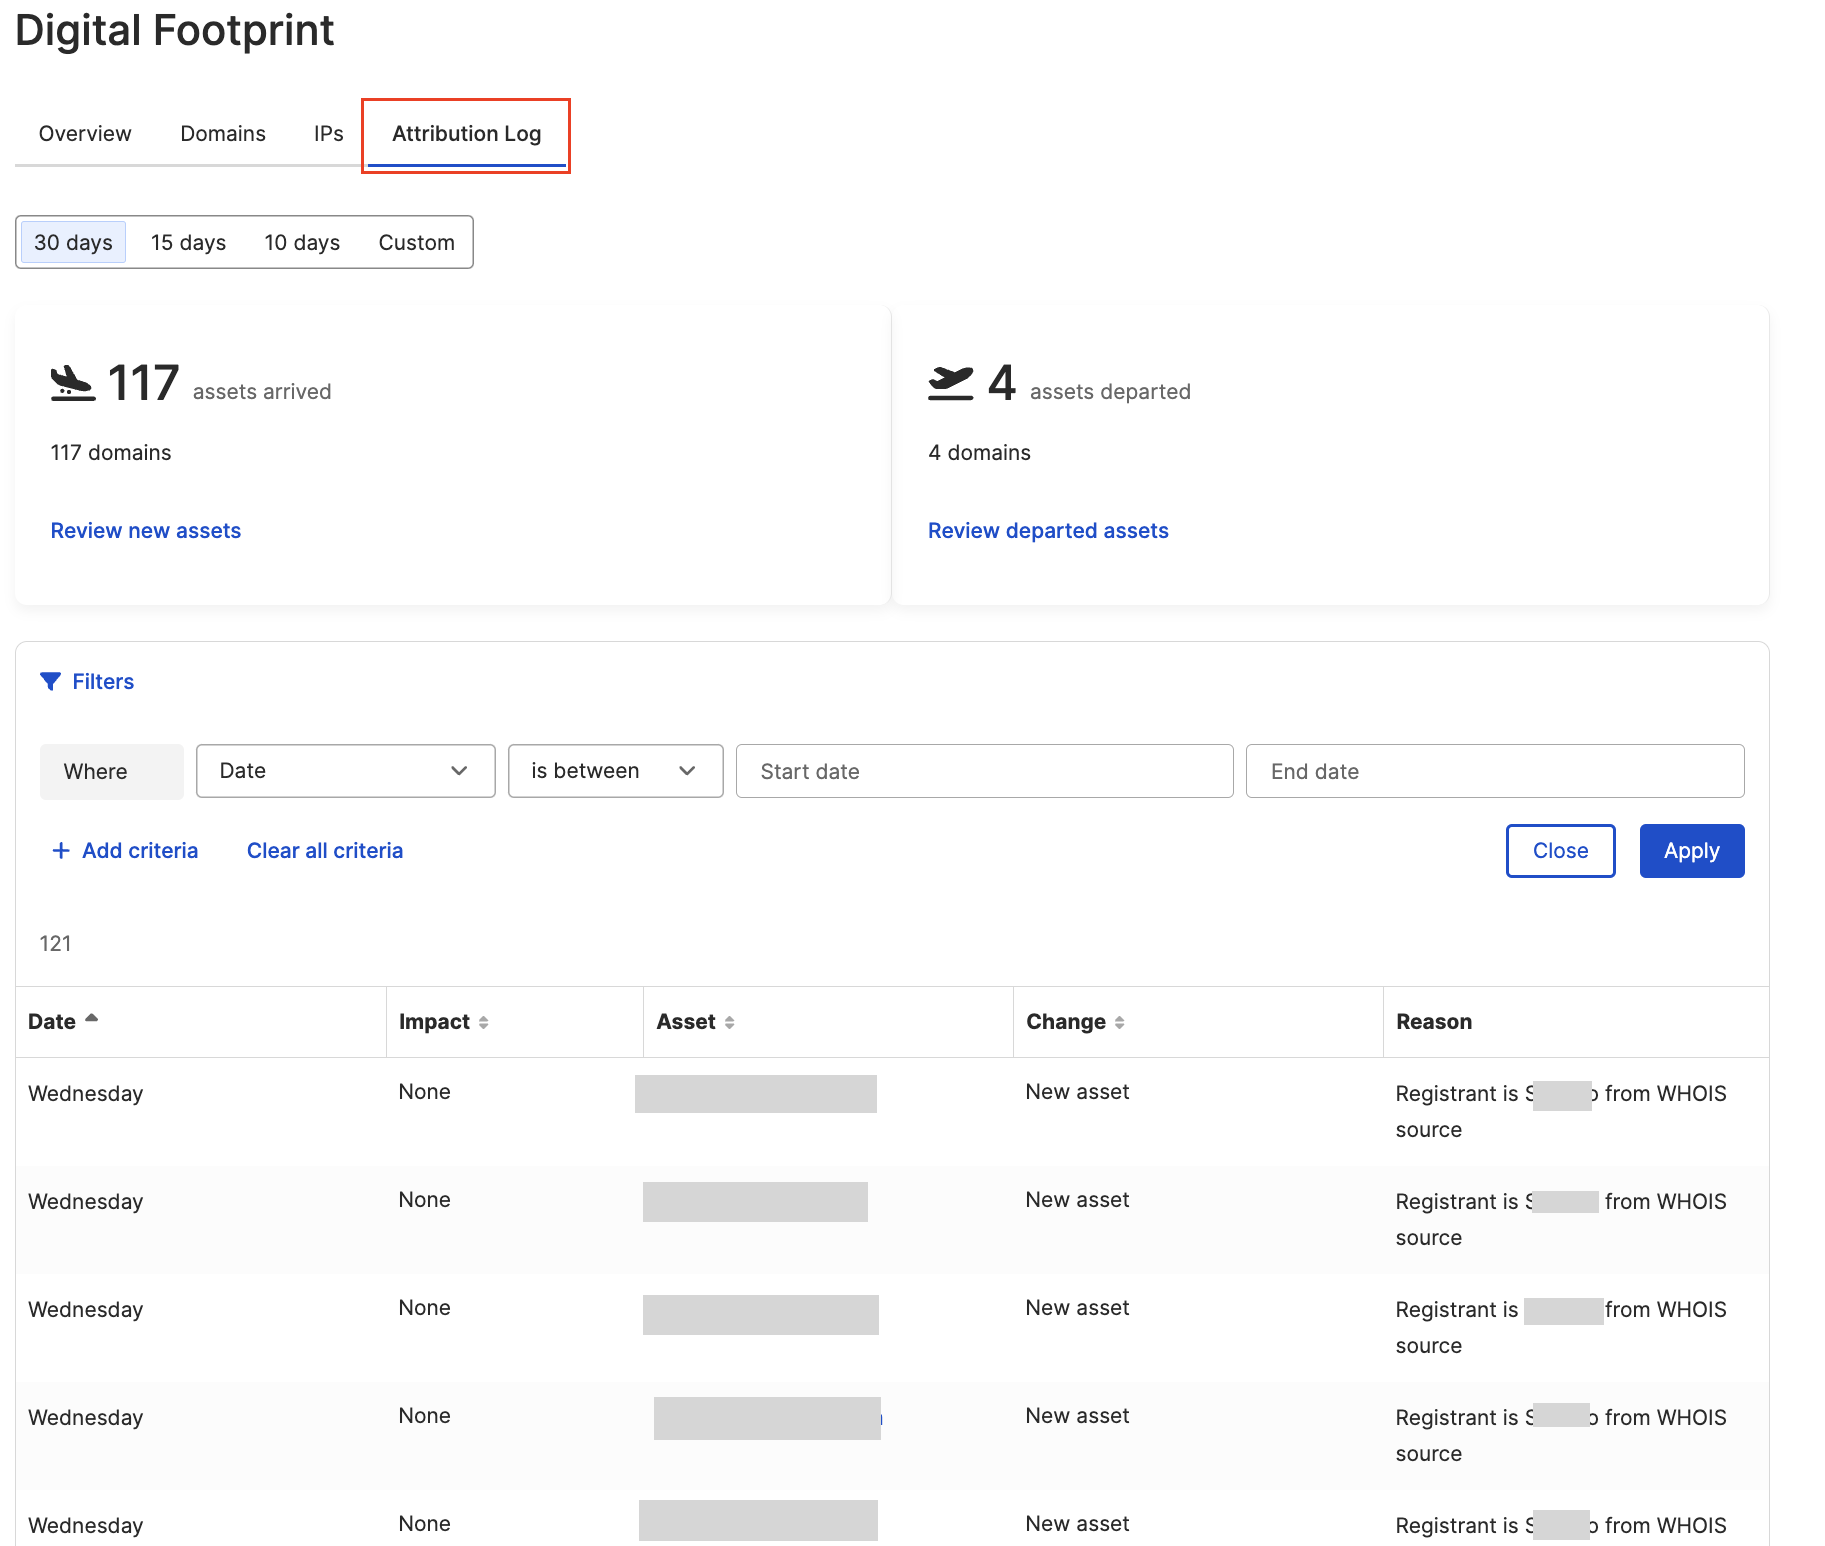
Task: Open the 'is between' operator dropdown
Action: coord(615,771)
